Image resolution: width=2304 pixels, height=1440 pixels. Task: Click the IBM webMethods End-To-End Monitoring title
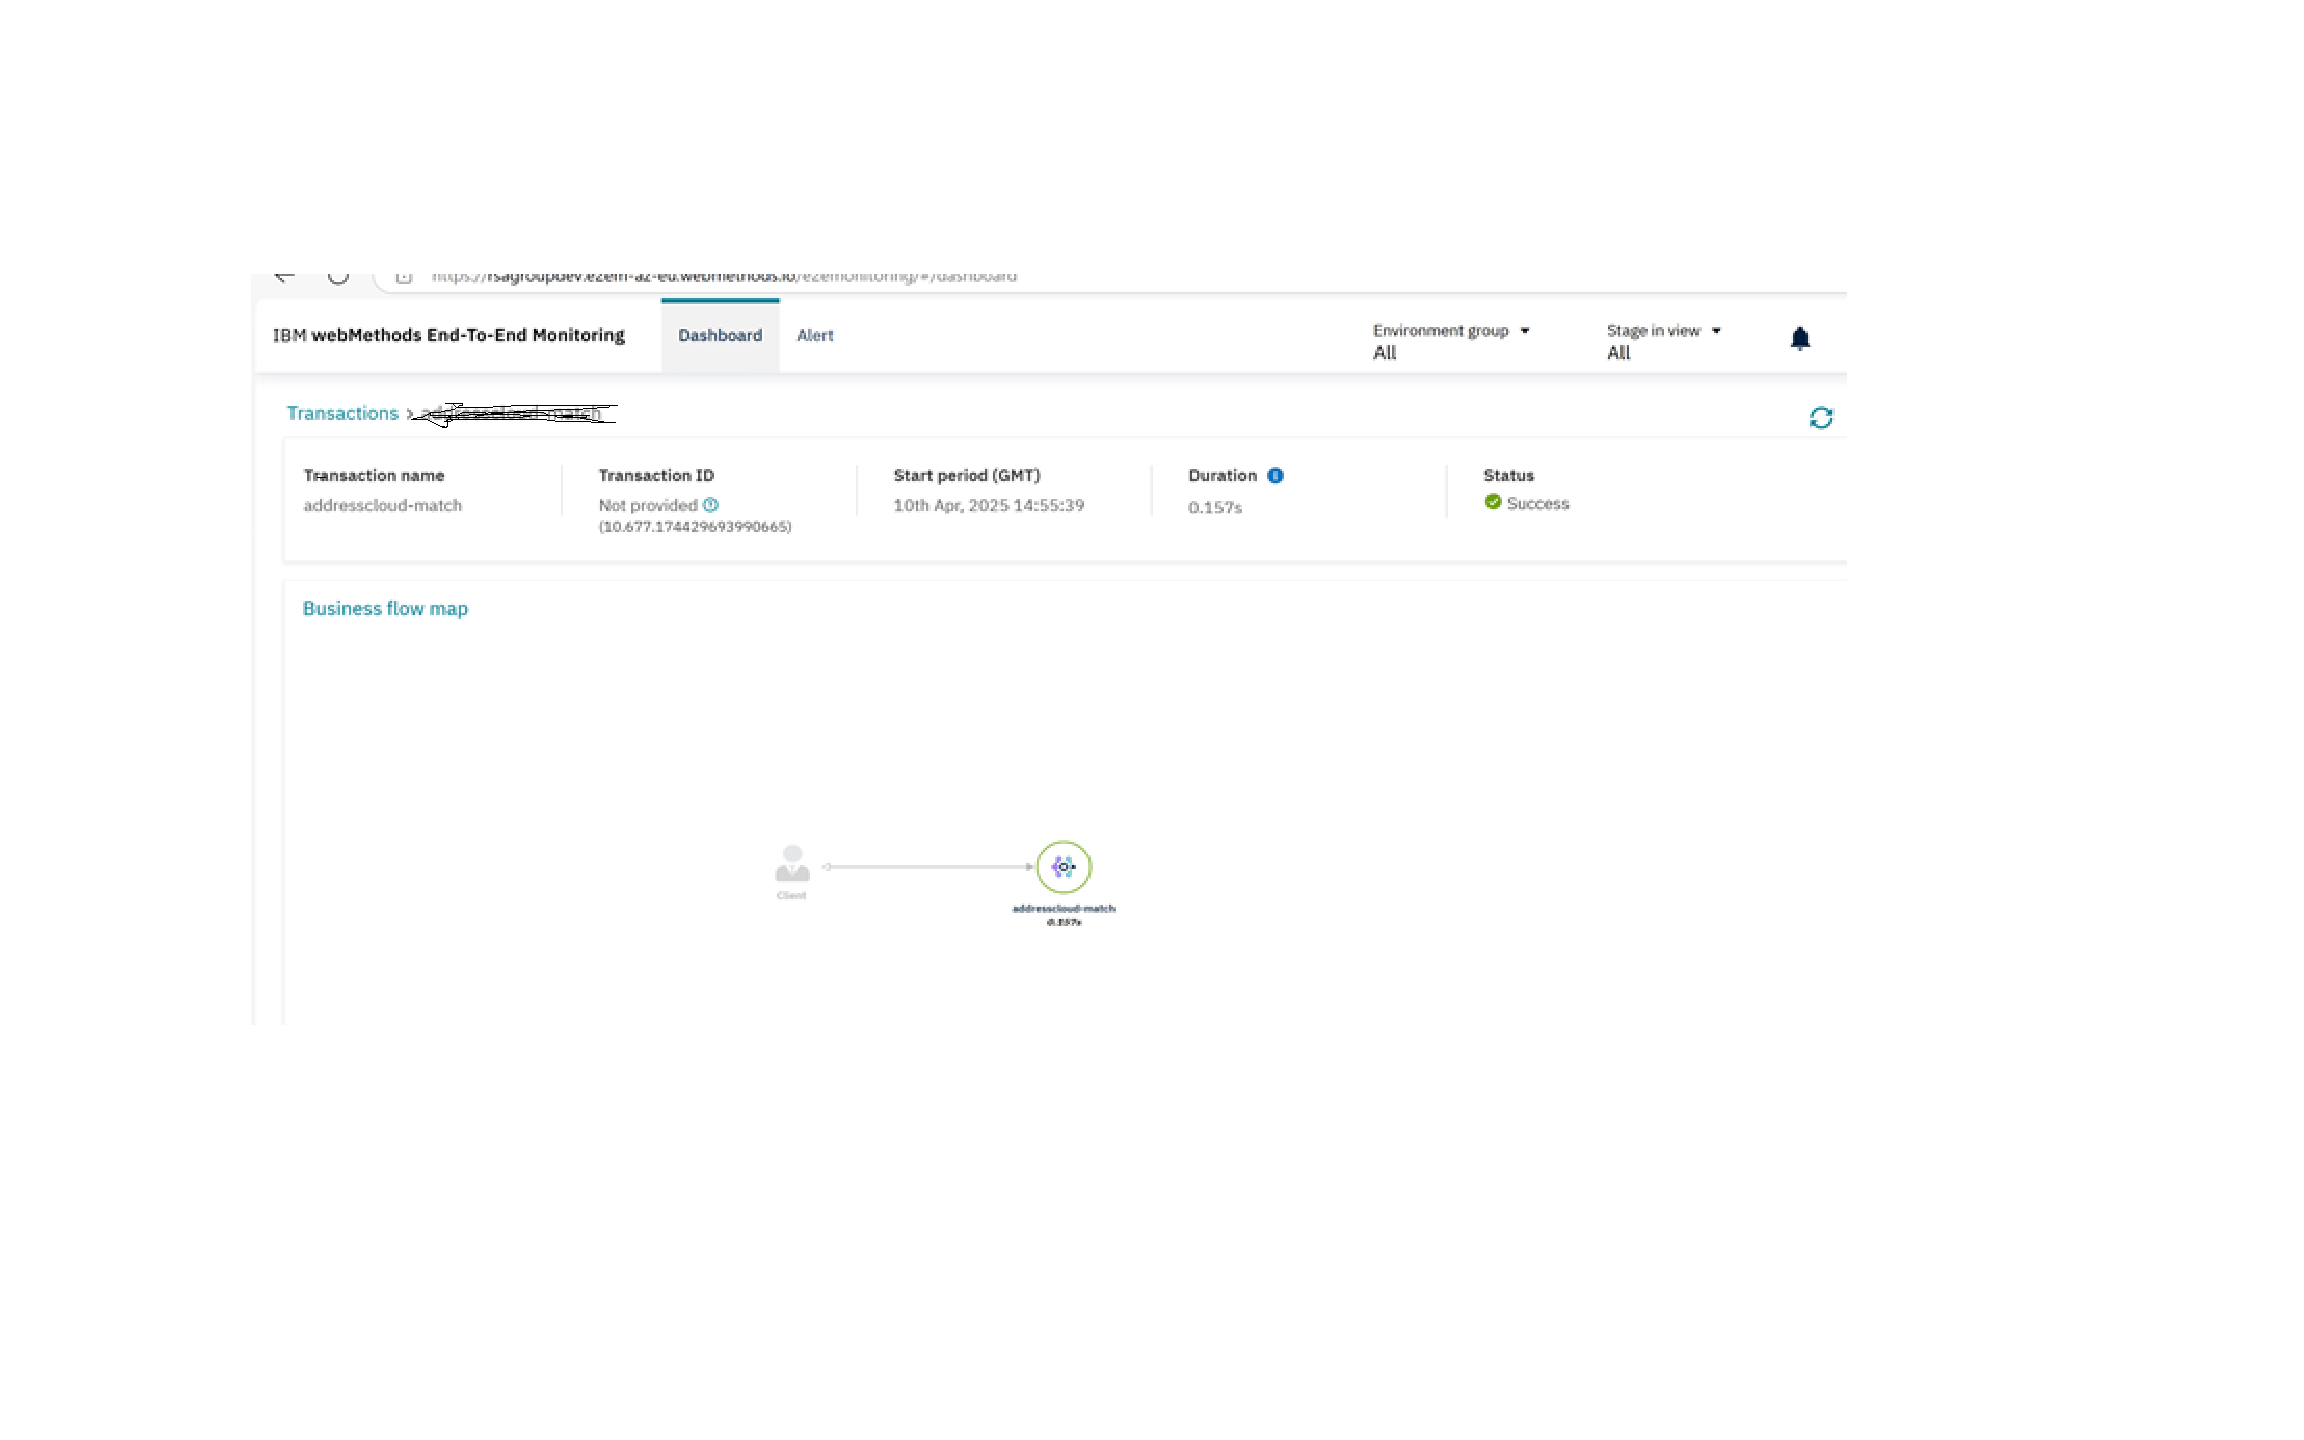pyautogui.click(x=448, y=336)
